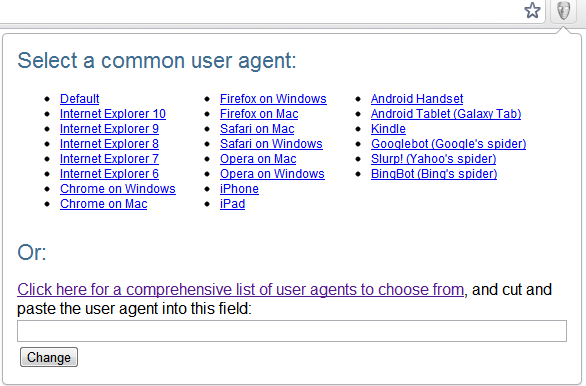Choose the iPad user agent
586x386 pixels.
coord(232,204)
